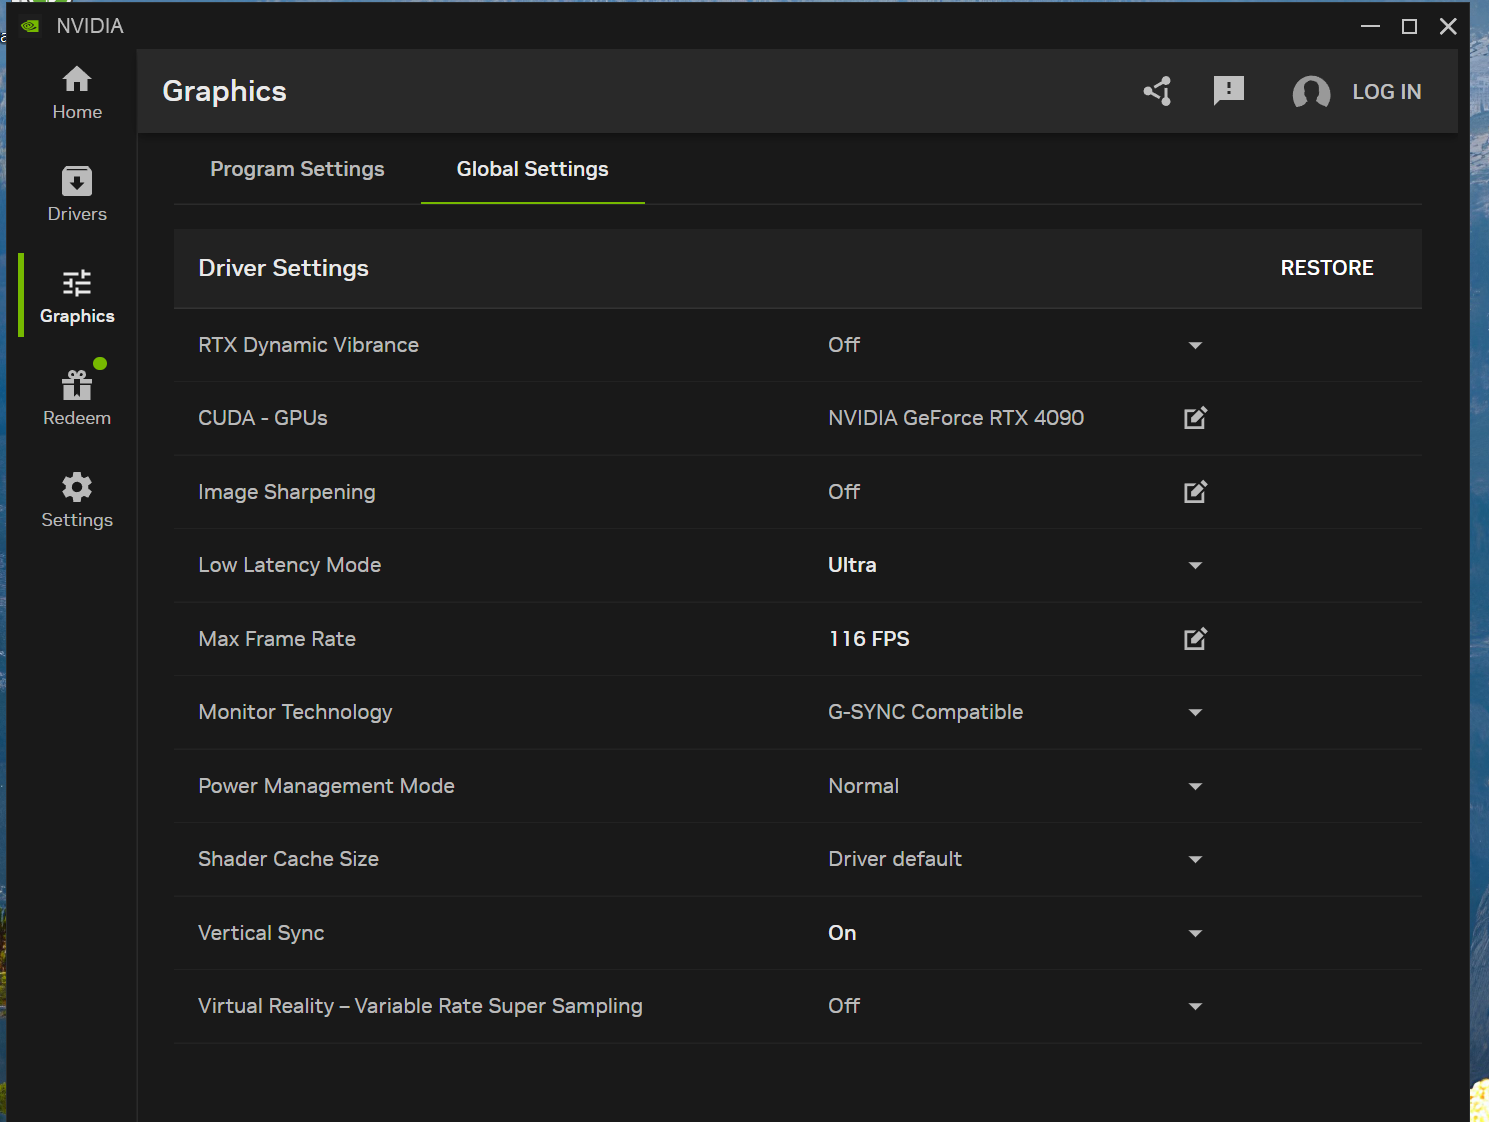Expand the Low Latency Mode dropdown
This screenshot has width=1489, height=1122.
[x=1195, y=565]
